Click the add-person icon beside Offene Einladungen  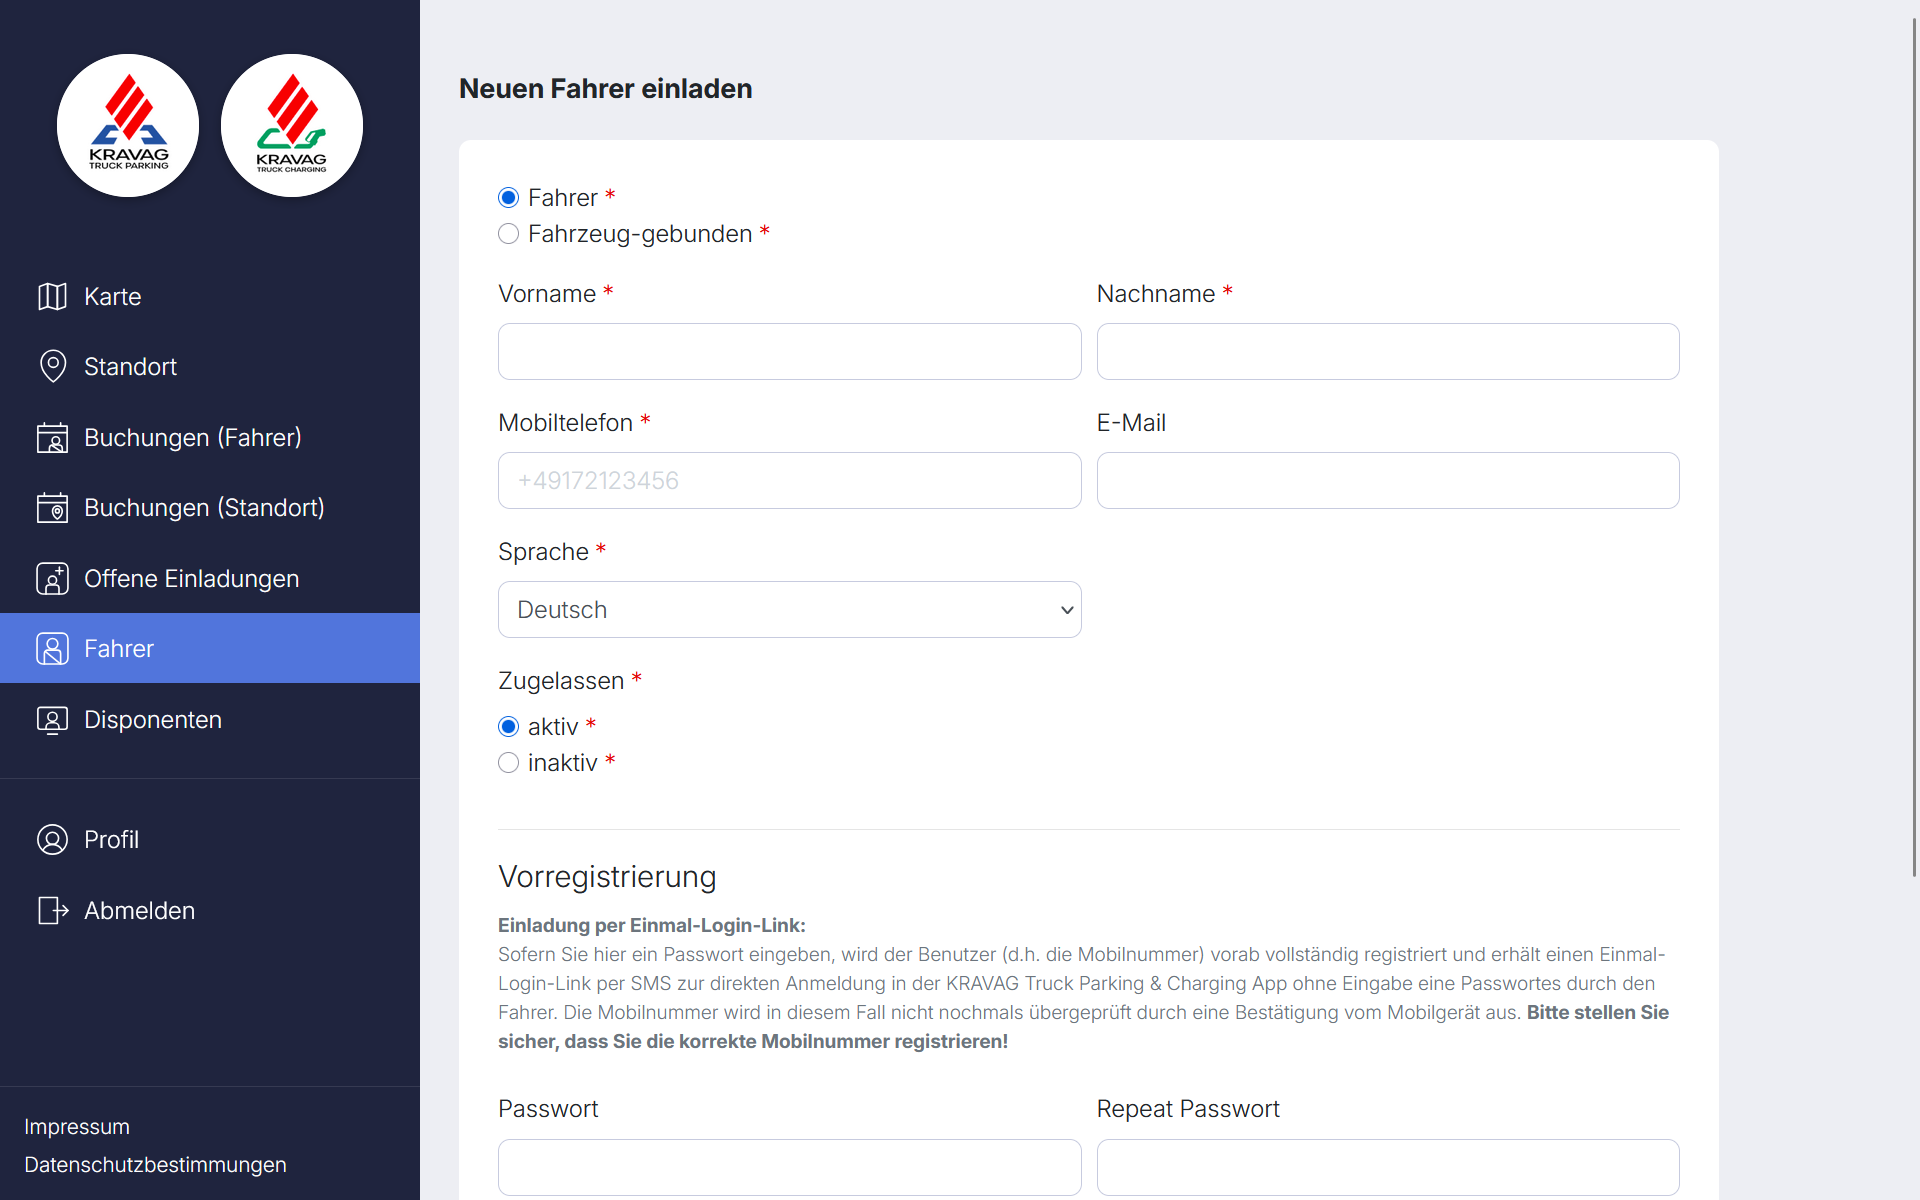52,578
